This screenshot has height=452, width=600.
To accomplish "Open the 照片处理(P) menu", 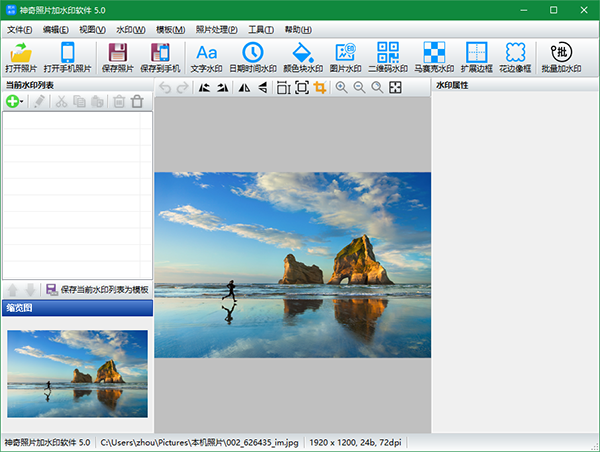I will 216,30.
